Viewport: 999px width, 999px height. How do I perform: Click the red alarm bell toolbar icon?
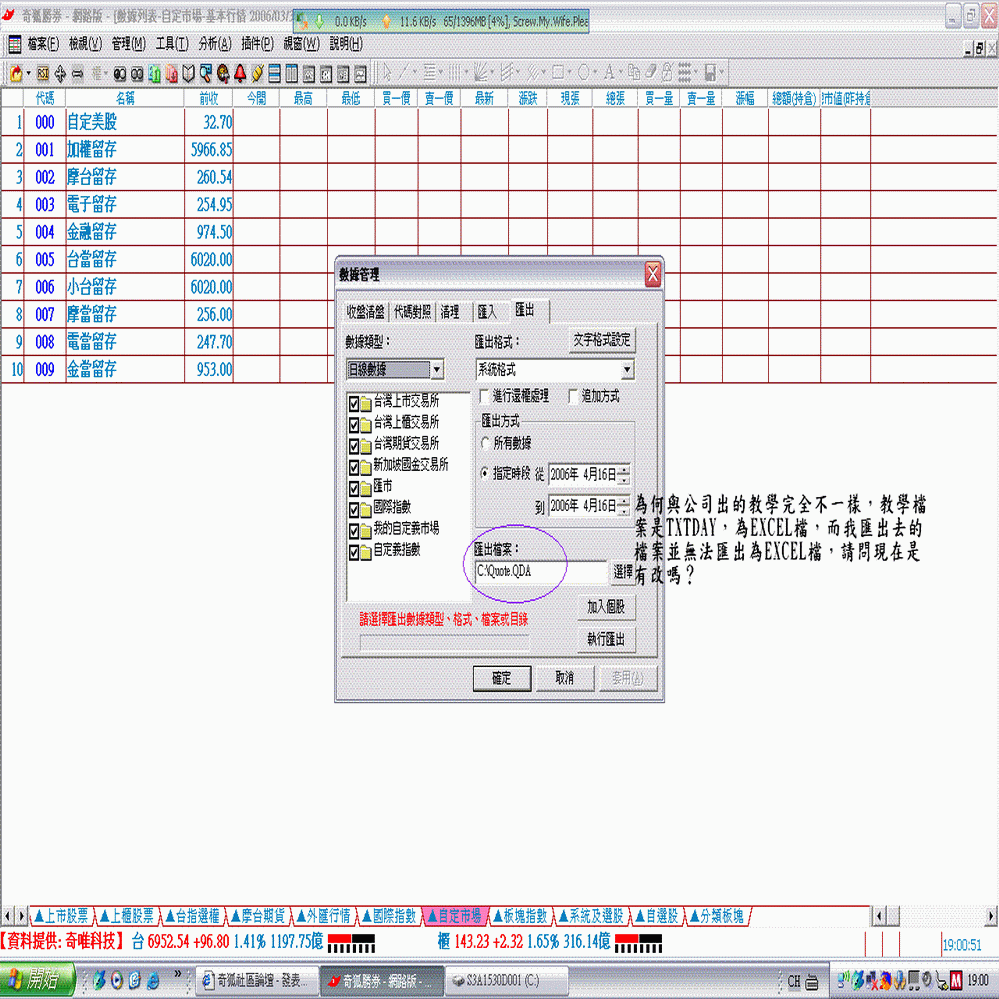coord(240,73)
